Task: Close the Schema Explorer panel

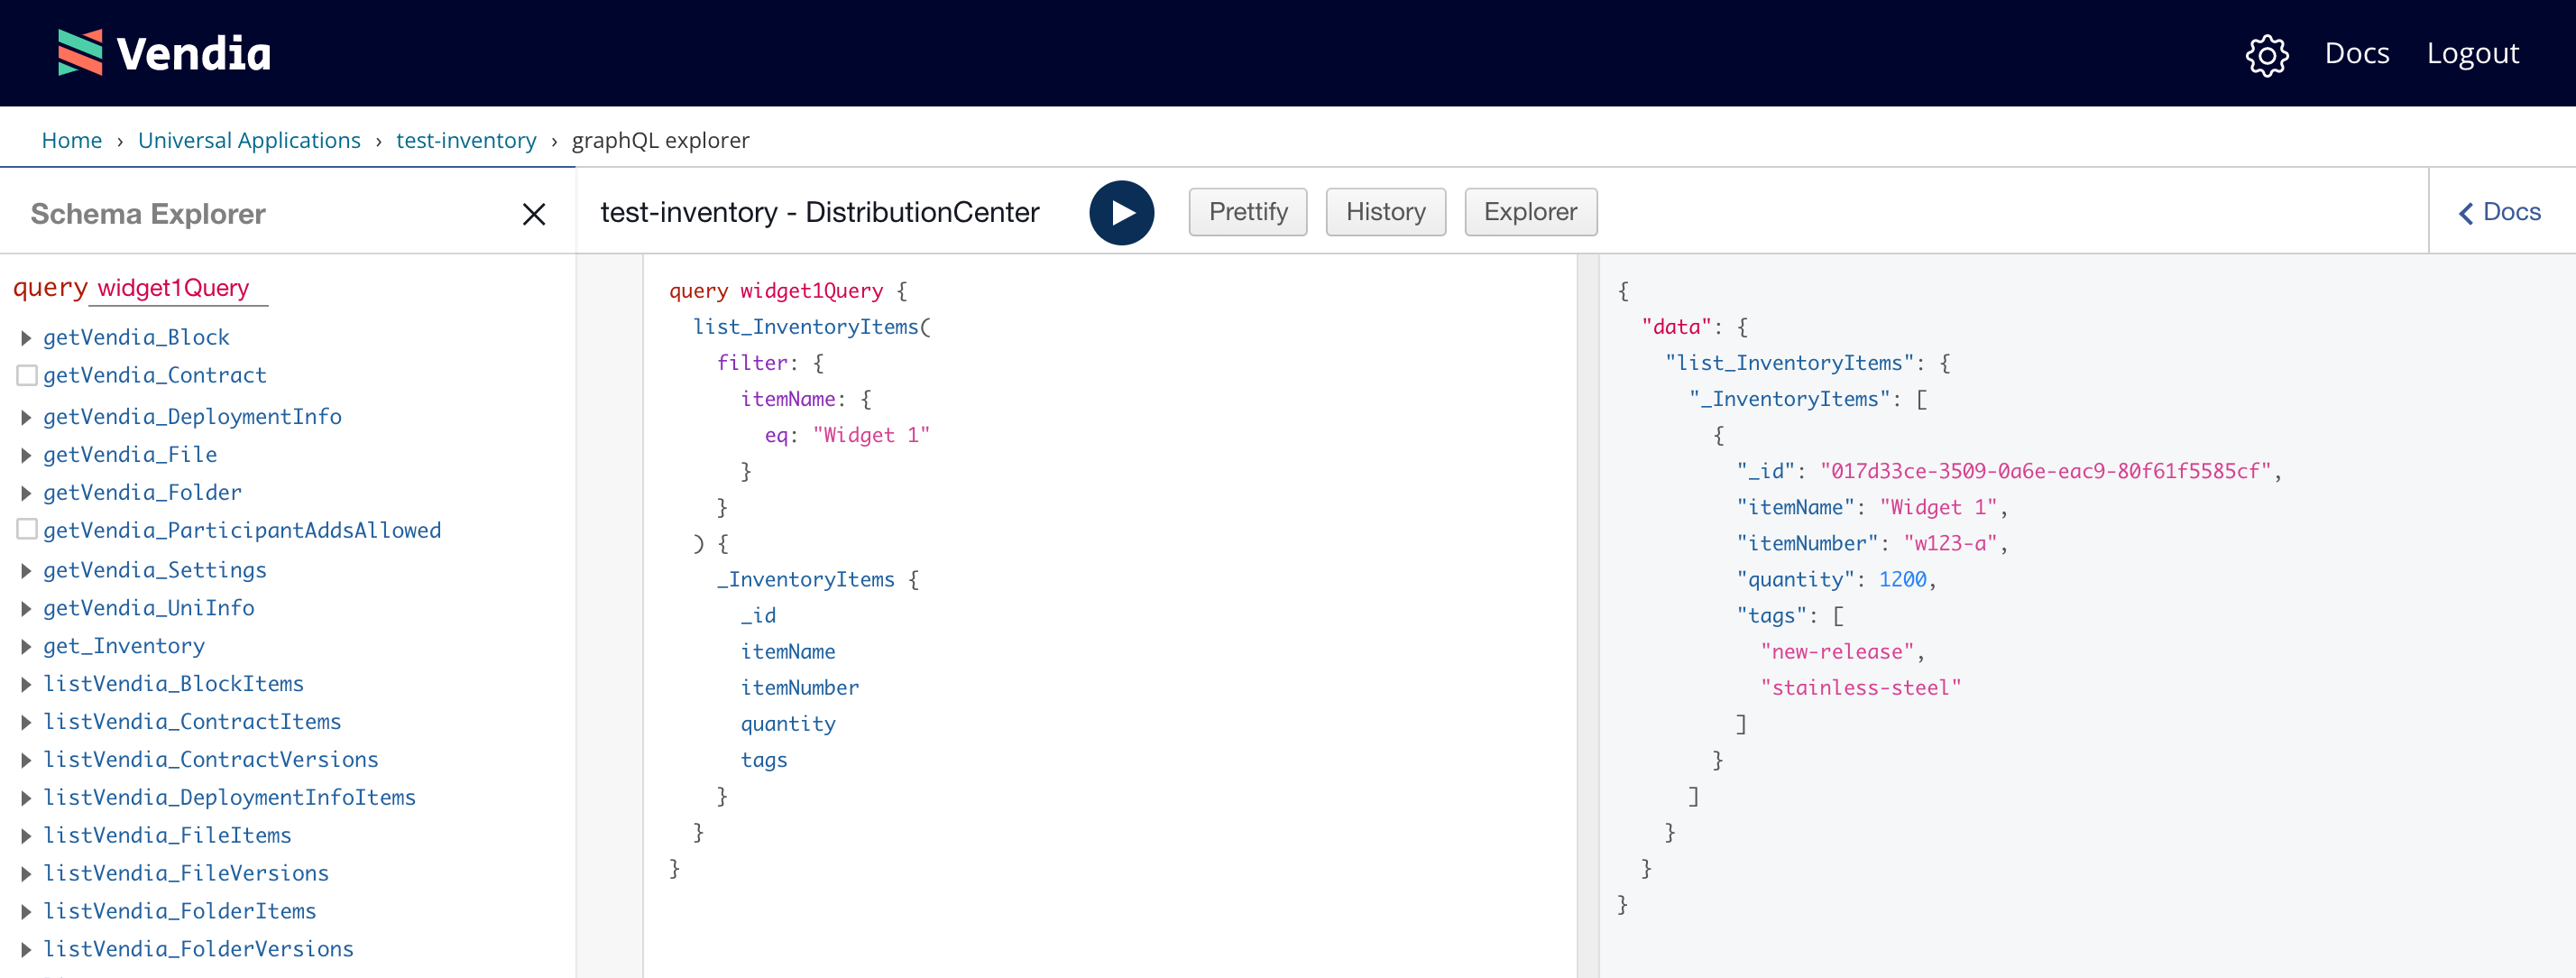Action: (534, 214)
